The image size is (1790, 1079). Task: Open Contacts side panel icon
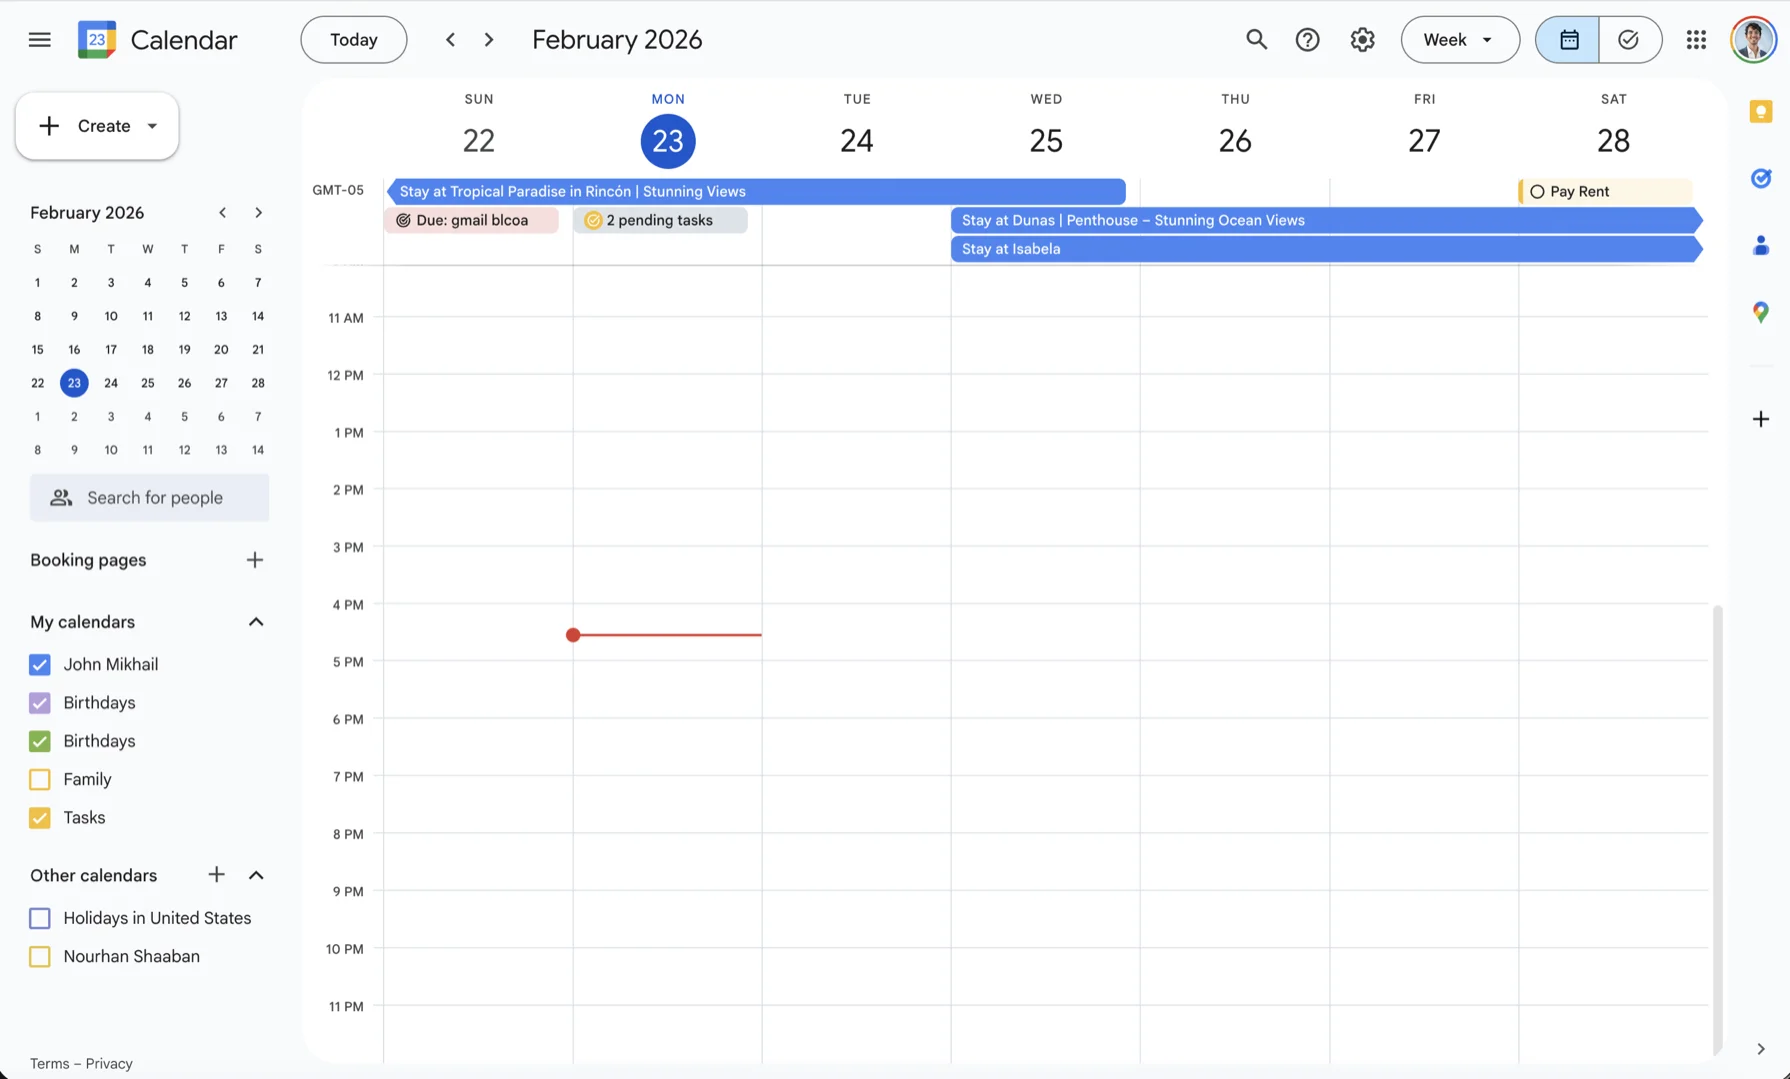(x=1760, y=245)
